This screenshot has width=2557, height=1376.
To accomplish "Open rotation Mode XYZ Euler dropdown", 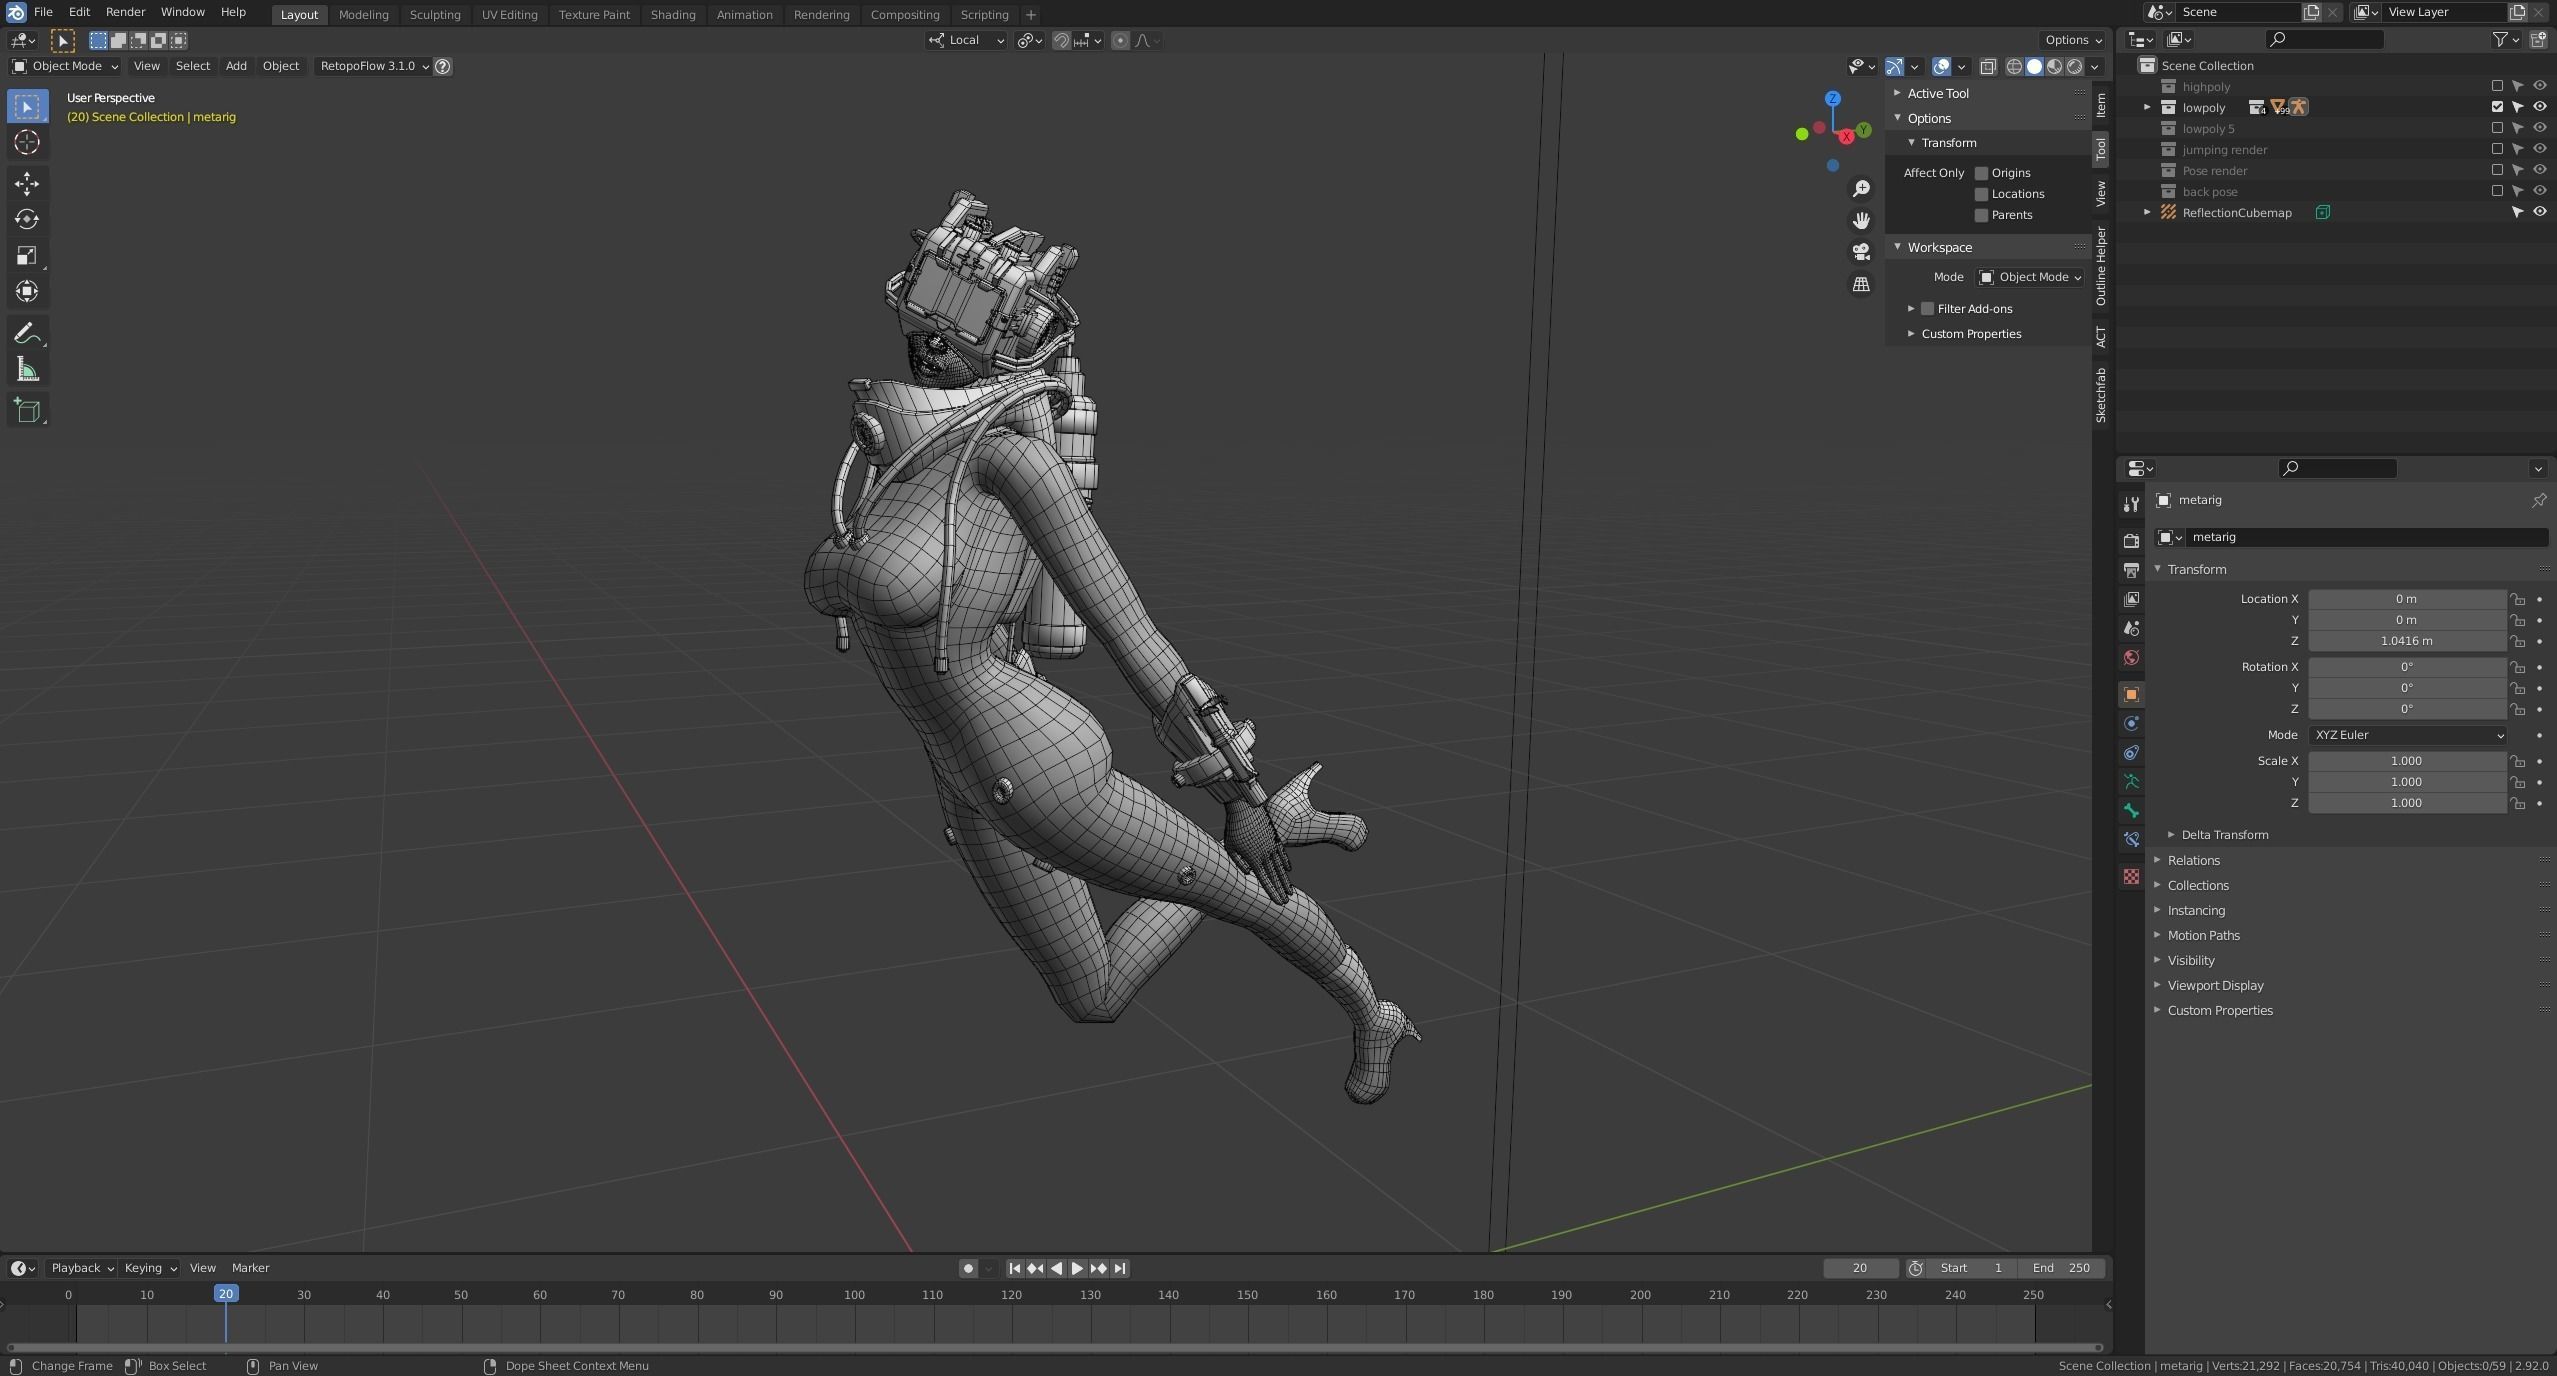I will click(x=2407, y=735).
